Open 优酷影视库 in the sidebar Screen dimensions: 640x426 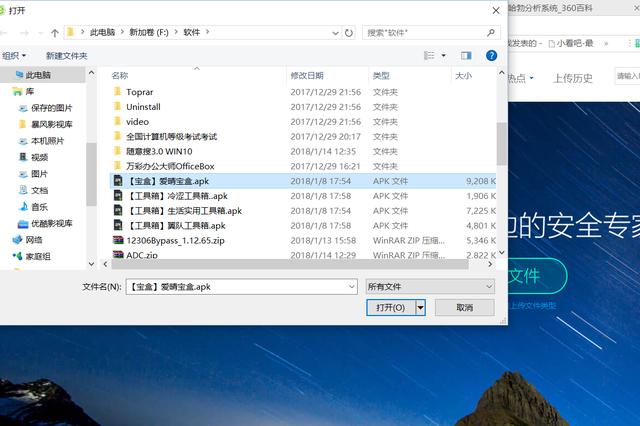46,223
